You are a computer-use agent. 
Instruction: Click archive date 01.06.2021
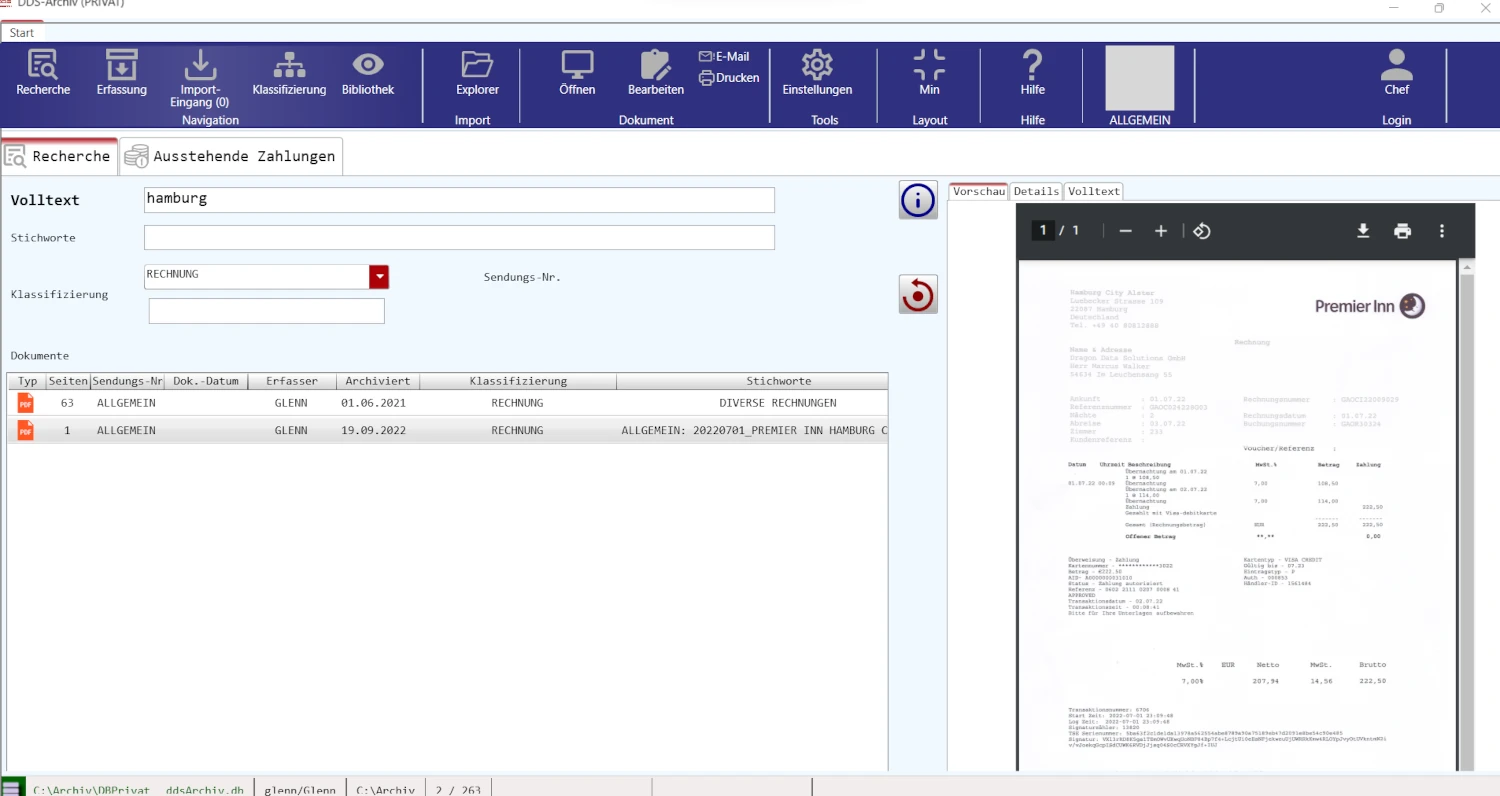[374, 403]
